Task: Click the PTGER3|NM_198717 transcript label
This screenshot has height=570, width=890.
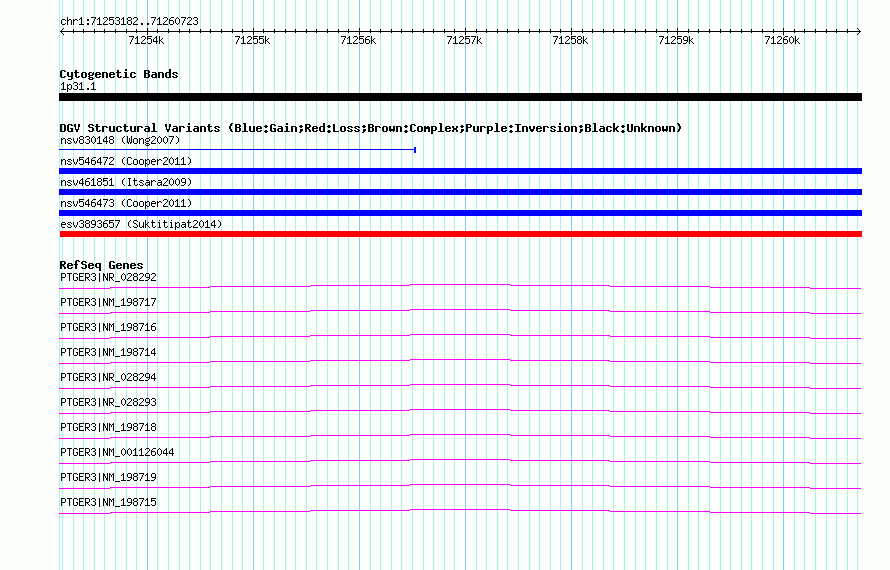Action: [x=108, y=303]
